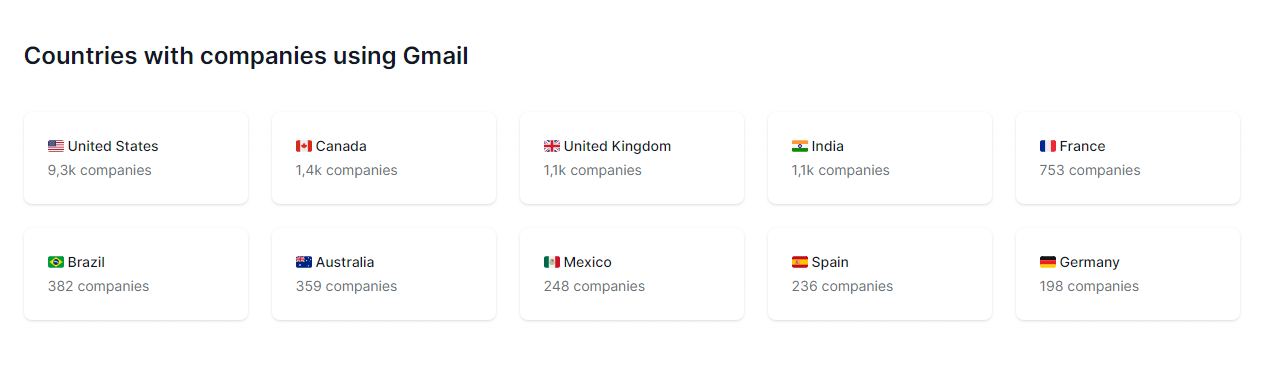Click the France flag icon
Image resolution: width=1275 pixels, height=370 pixels.
1048,146
